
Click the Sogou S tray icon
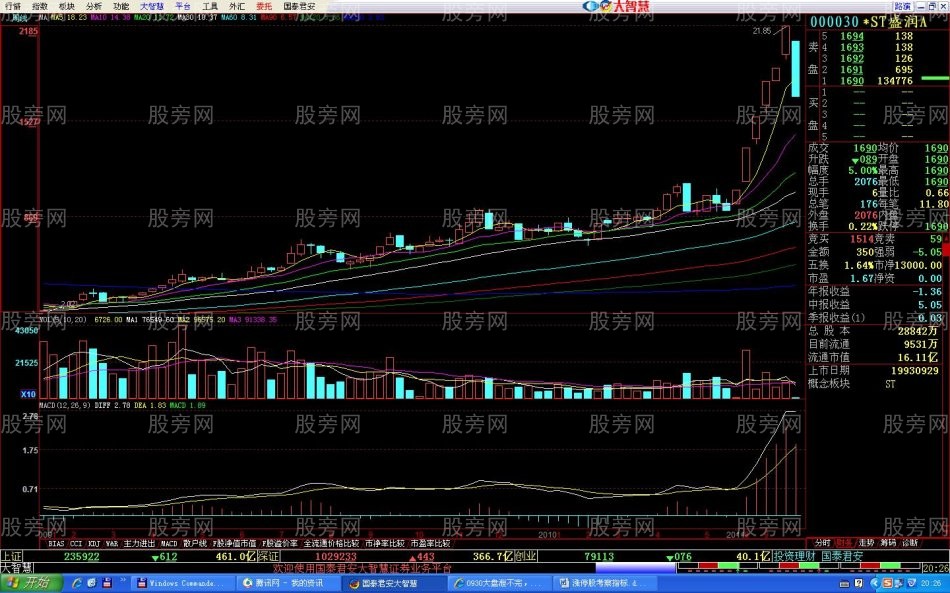pos(886,583)
